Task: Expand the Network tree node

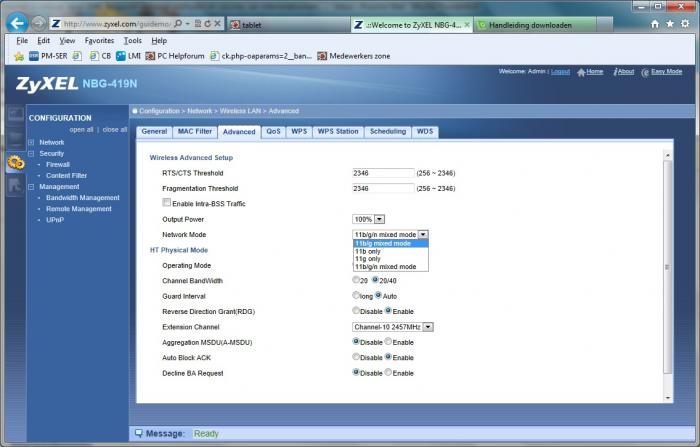Action: tap(31, 142)
